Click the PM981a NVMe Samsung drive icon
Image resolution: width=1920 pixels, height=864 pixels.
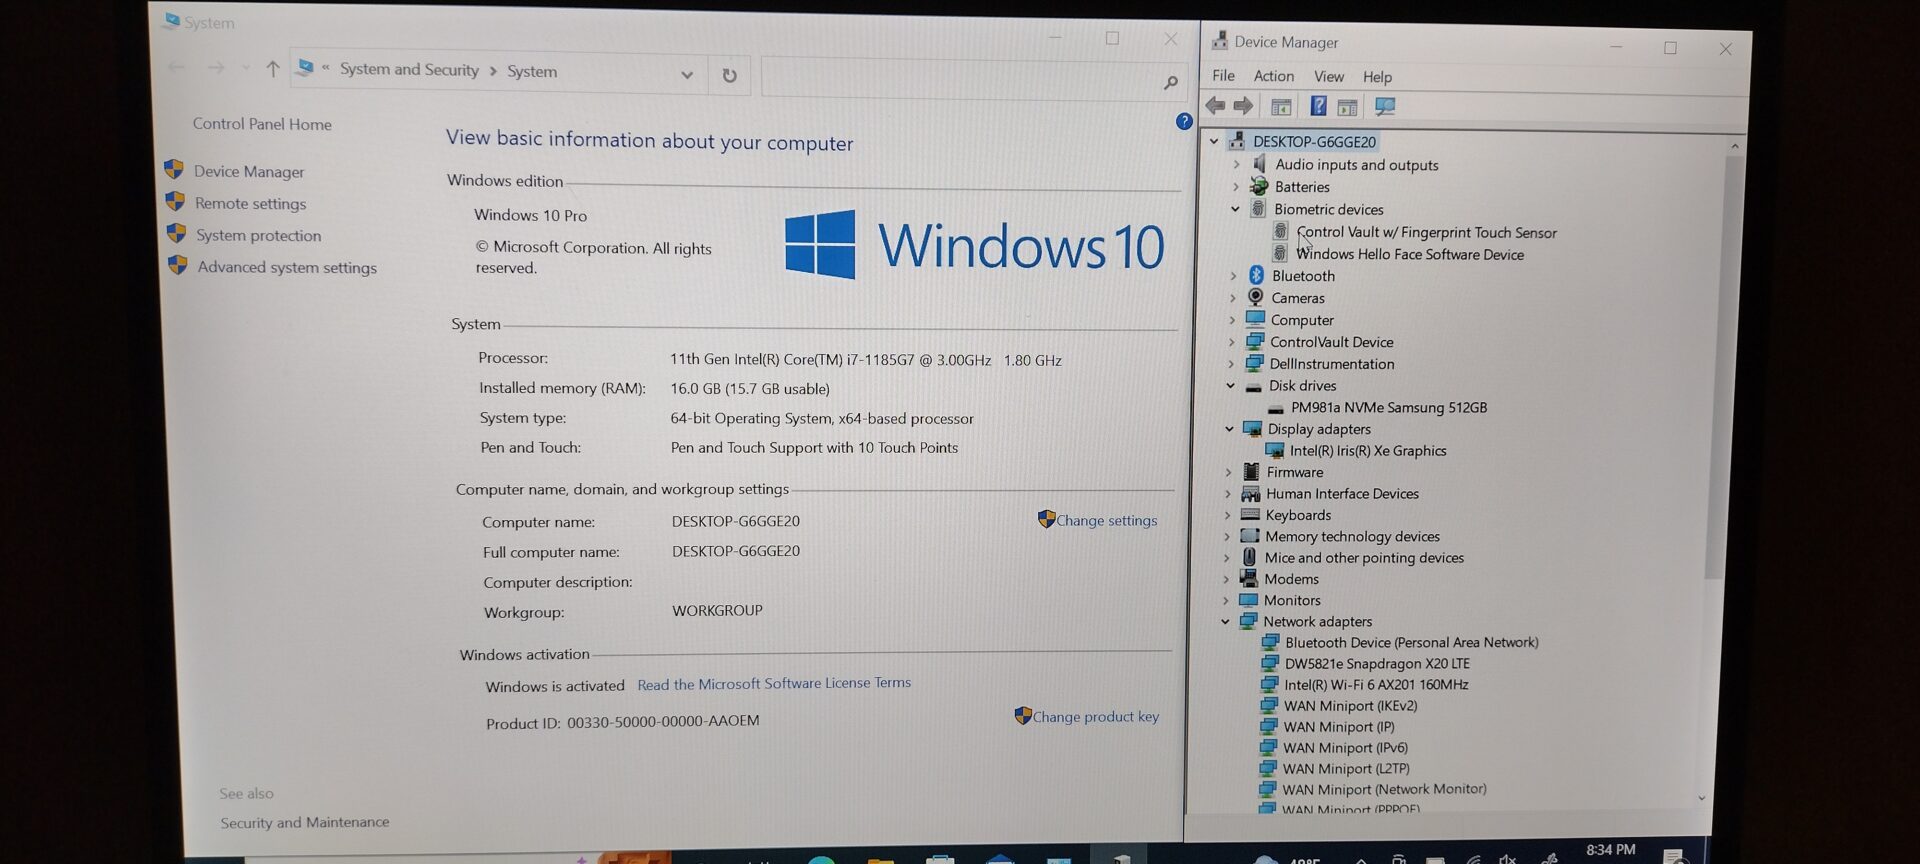point(1276,408)
